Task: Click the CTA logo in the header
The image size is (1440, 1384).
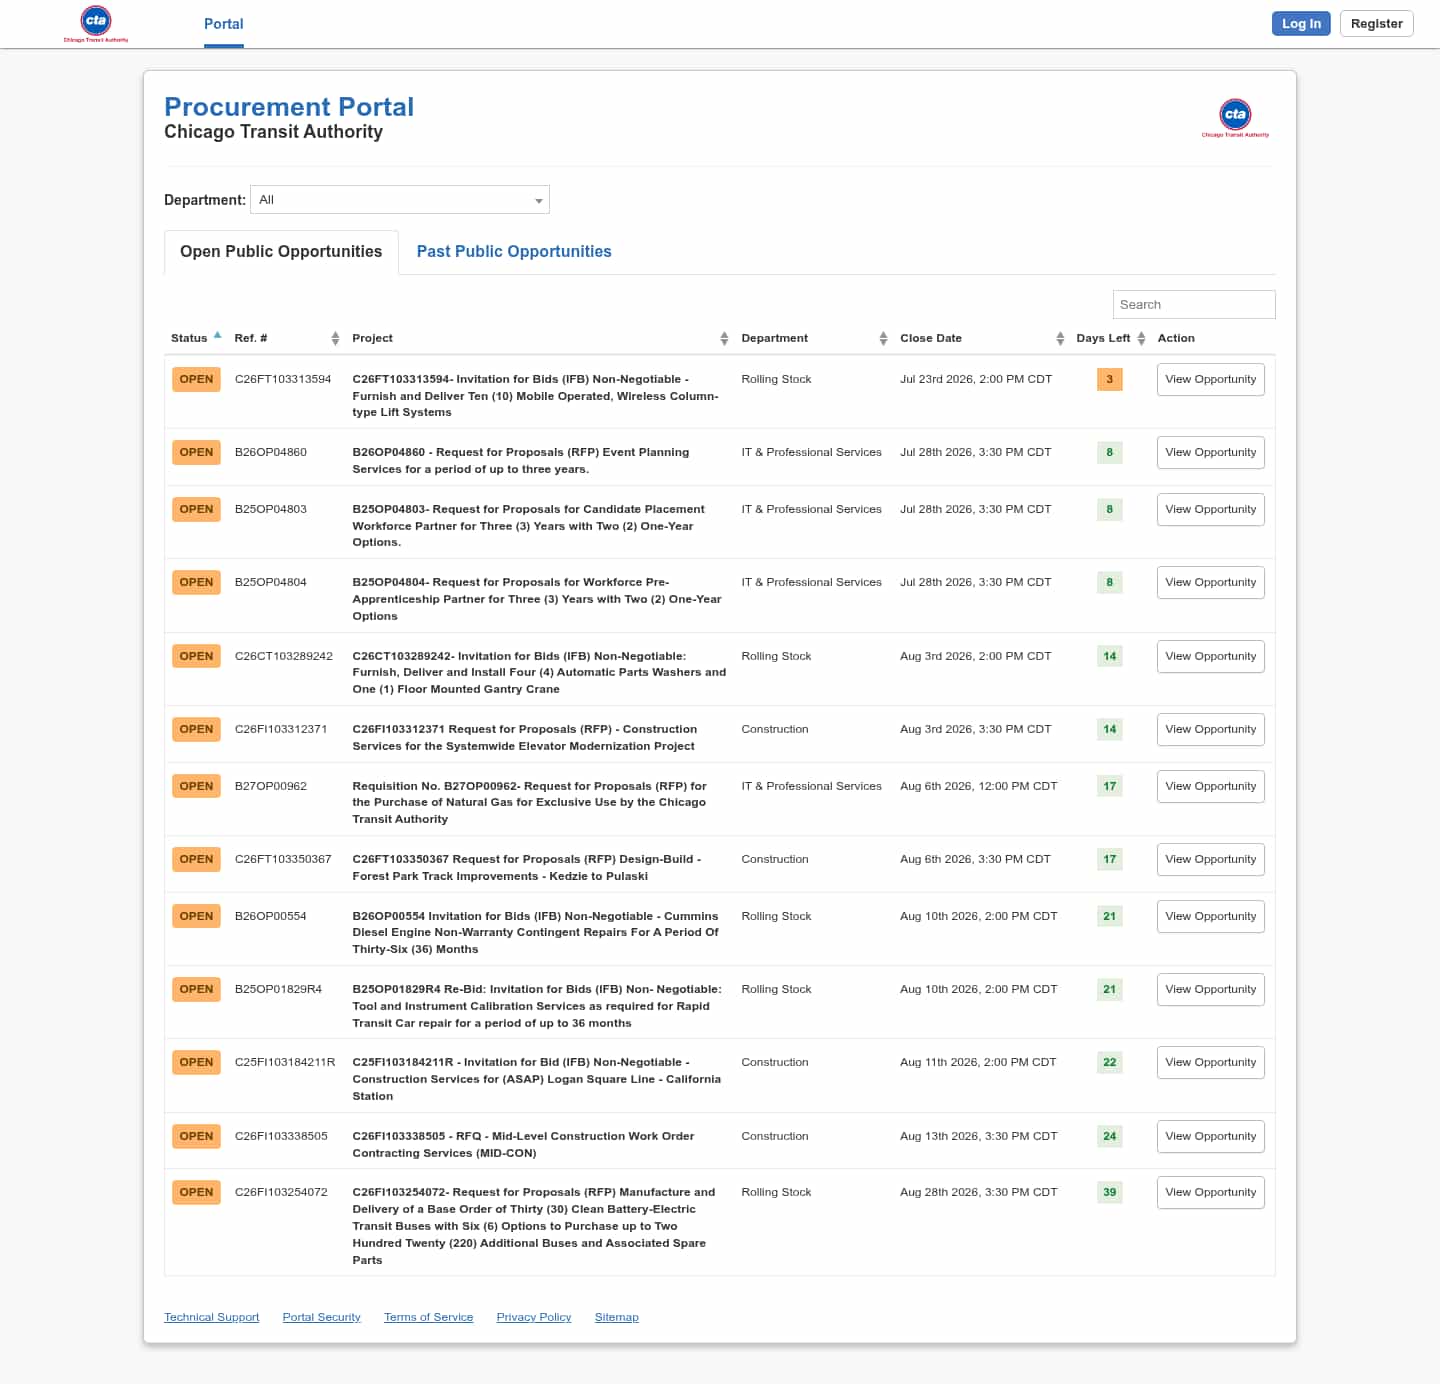Action: [x=96, y=23]
